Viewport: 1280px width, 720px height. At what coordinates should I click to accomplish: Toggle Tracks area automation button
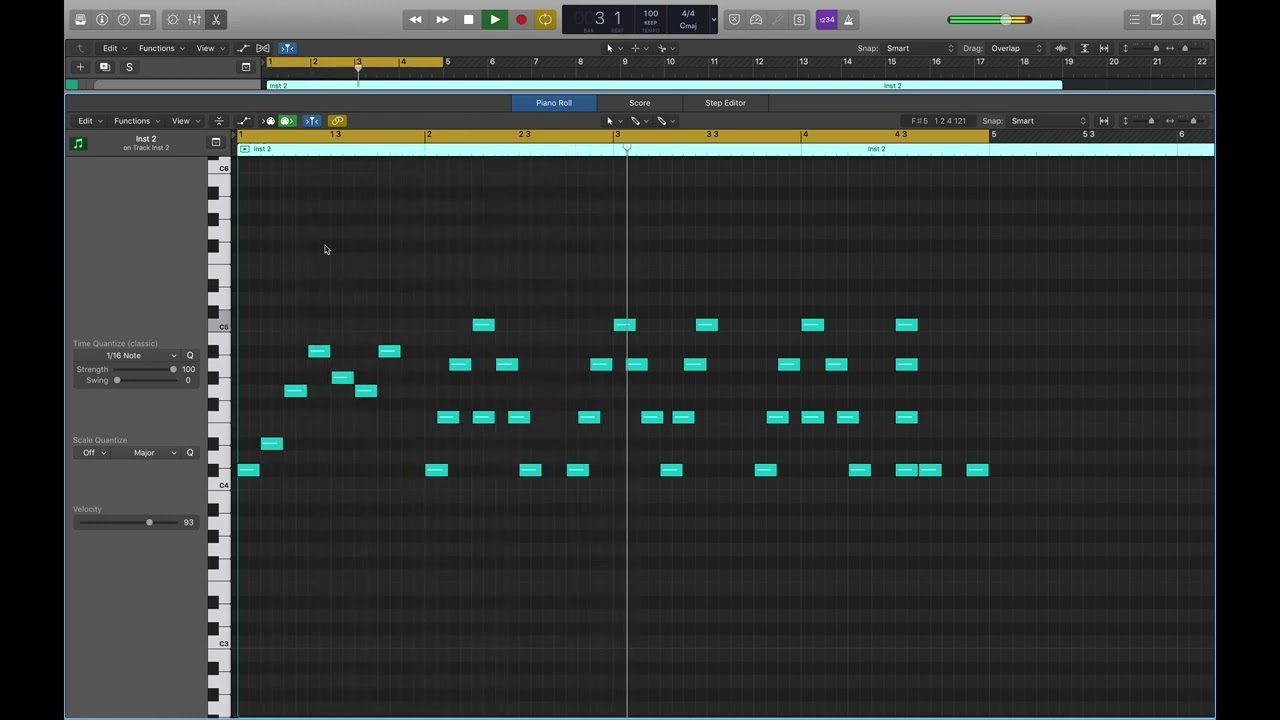[243, 48]
